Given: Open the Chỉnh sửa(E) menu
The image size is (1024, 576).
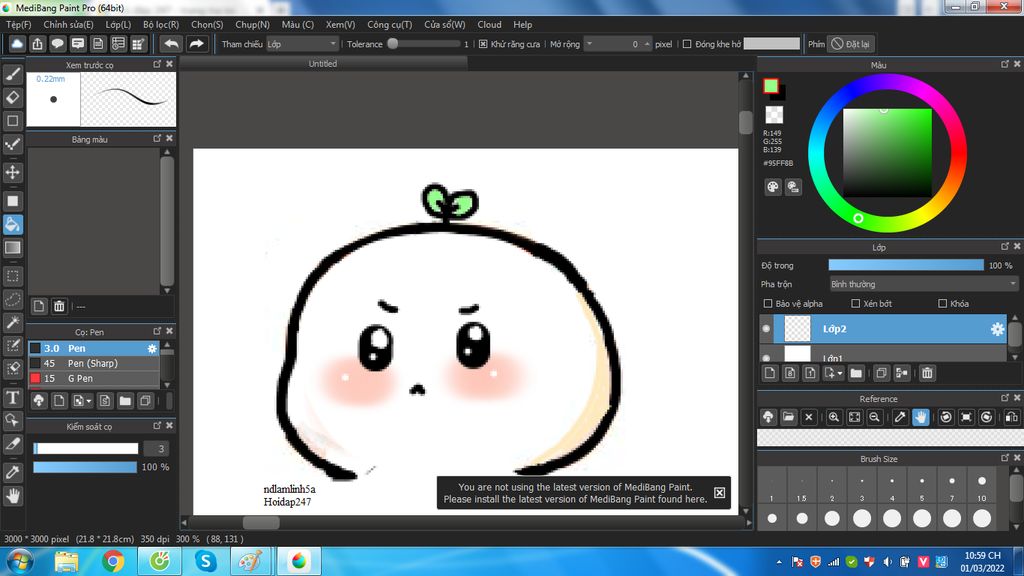Looking at the screenshot, I should (68, 24).
